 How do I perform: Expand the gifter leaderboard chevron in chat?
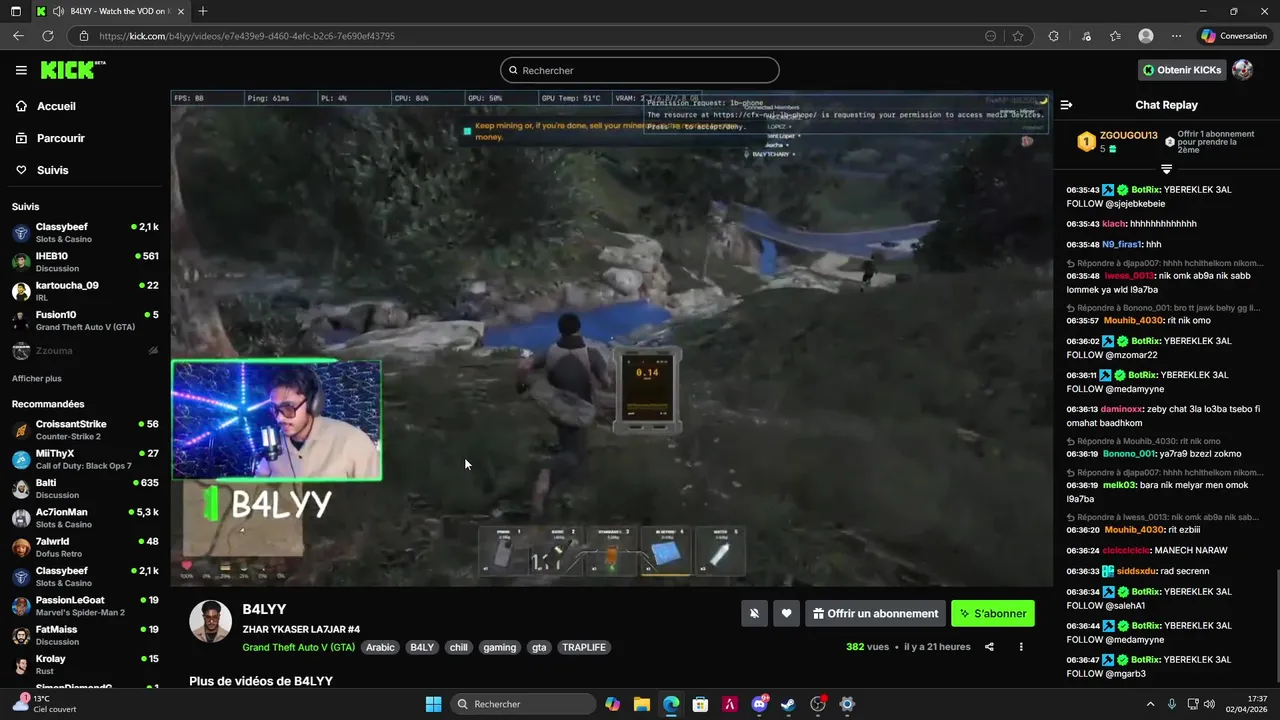[x=1166, y=169]
